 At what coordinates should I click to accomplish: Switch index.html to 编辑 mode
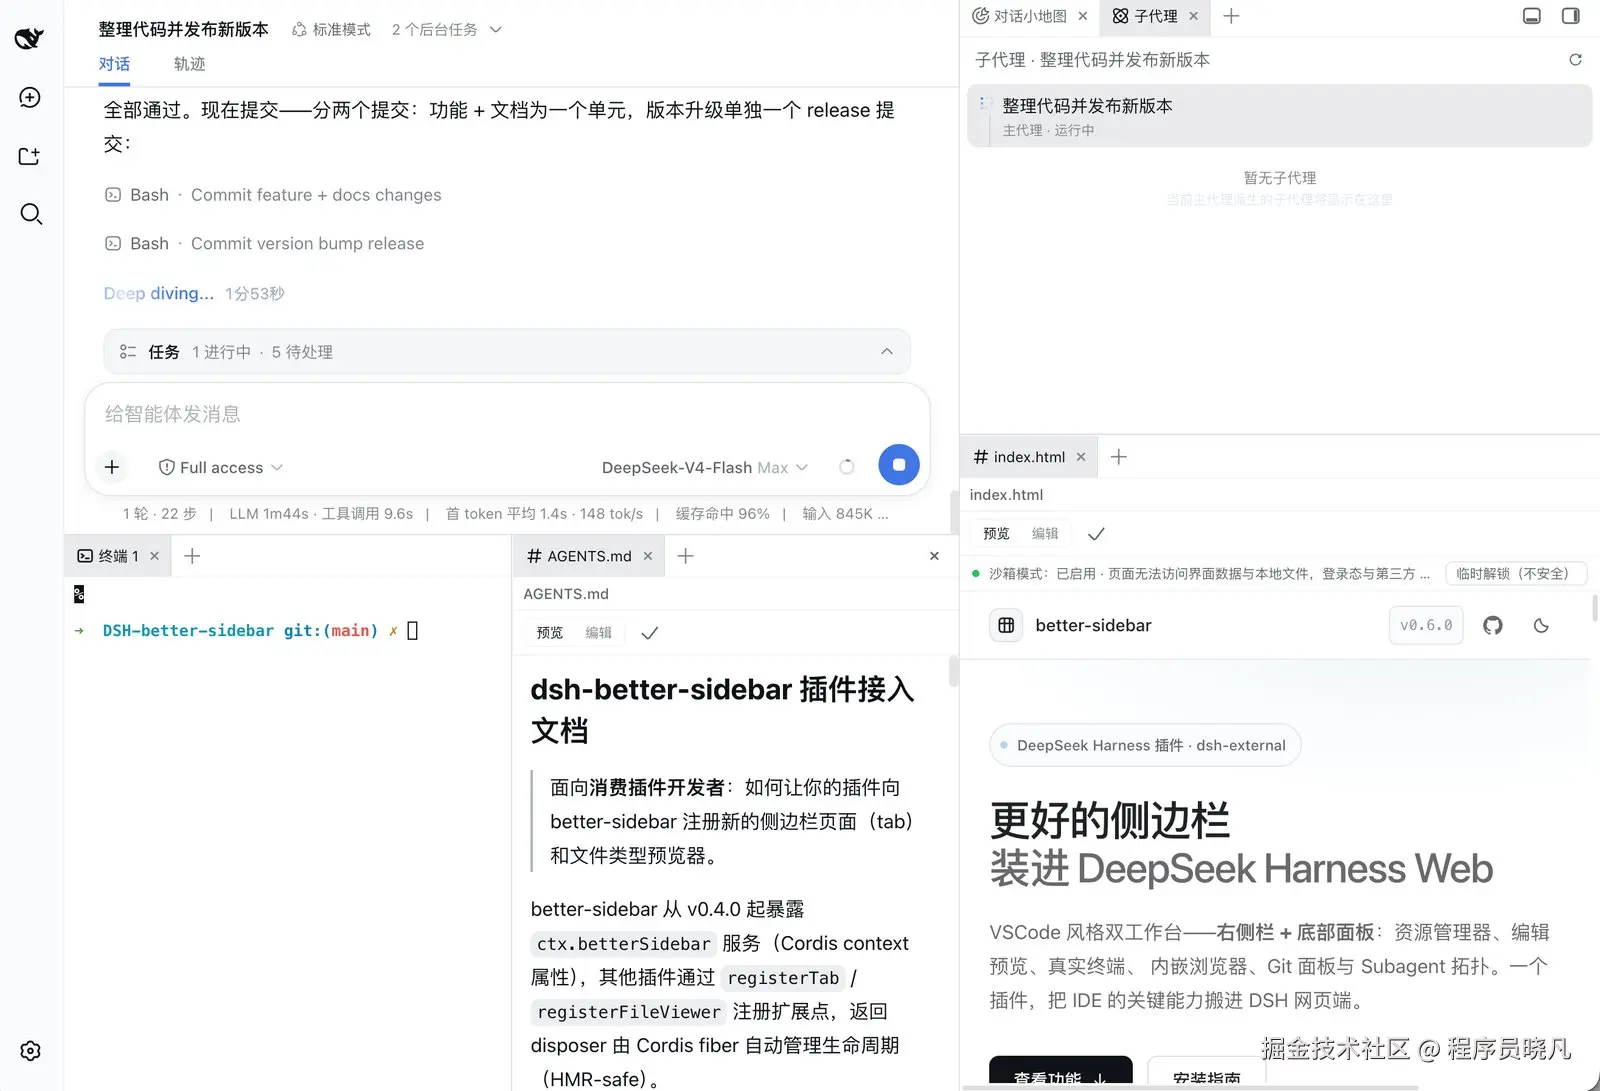(1045, 534)
